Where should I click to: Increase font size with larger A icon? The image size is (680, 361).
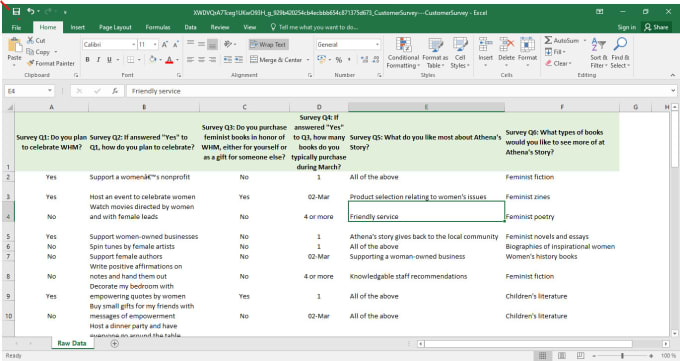(165, 44)
